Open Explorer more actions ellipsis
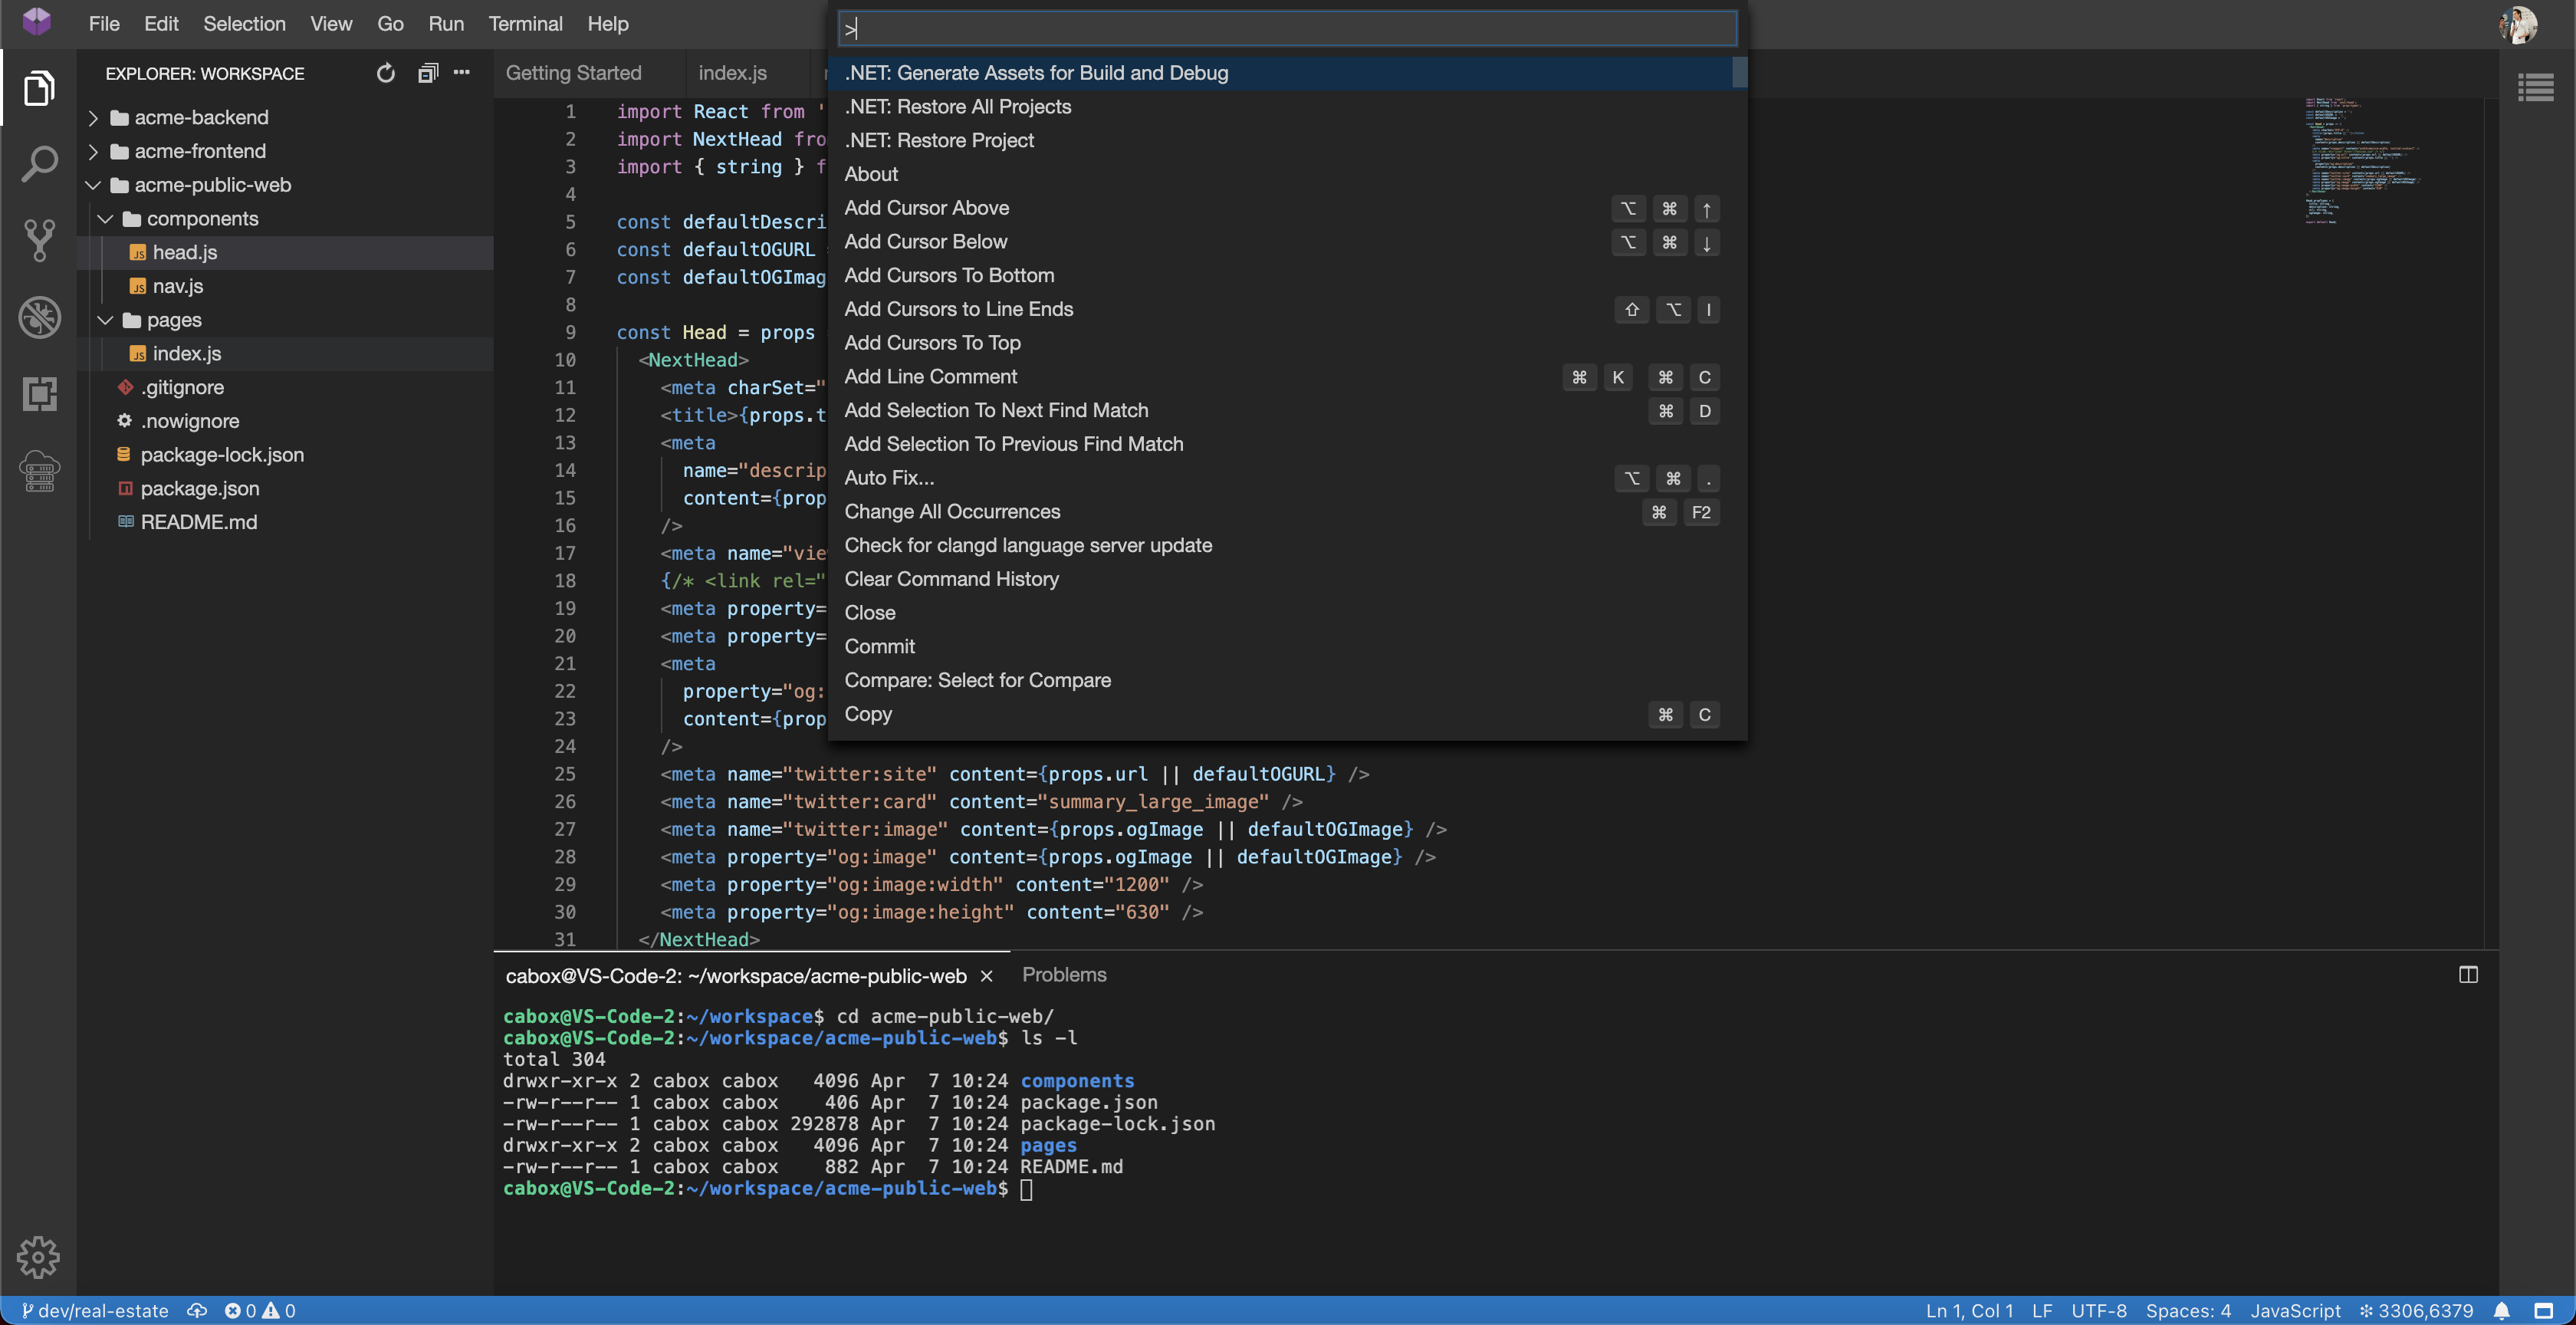 [x=462, y=73]
